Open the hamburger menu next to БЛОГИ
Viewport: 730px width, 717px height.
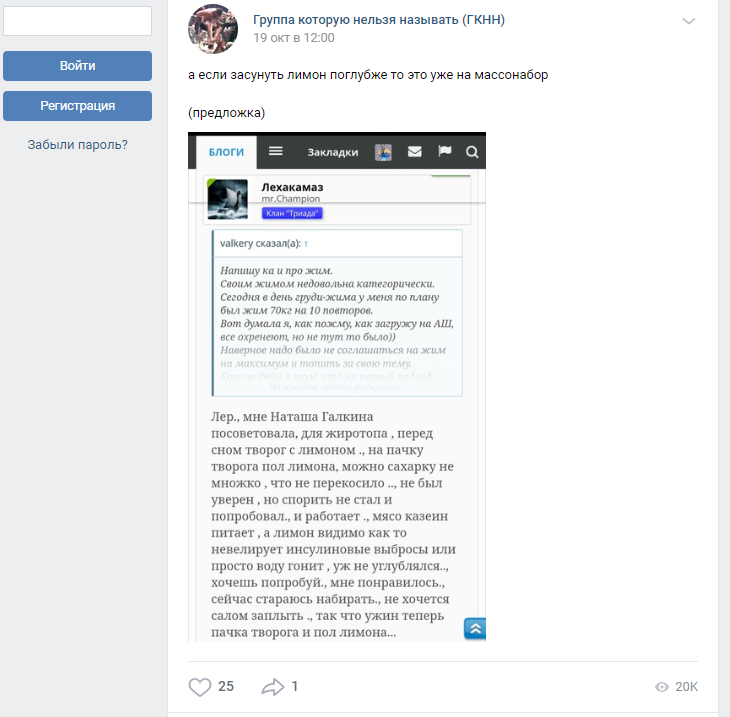276,151
